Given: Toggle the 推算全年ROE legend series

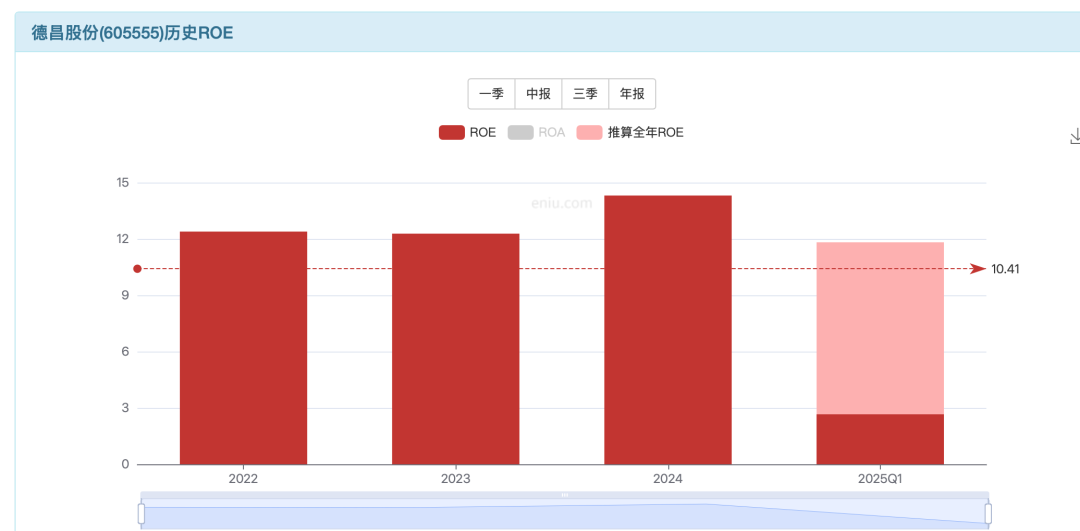Looking at the screenshot, I should pos(630,133).
